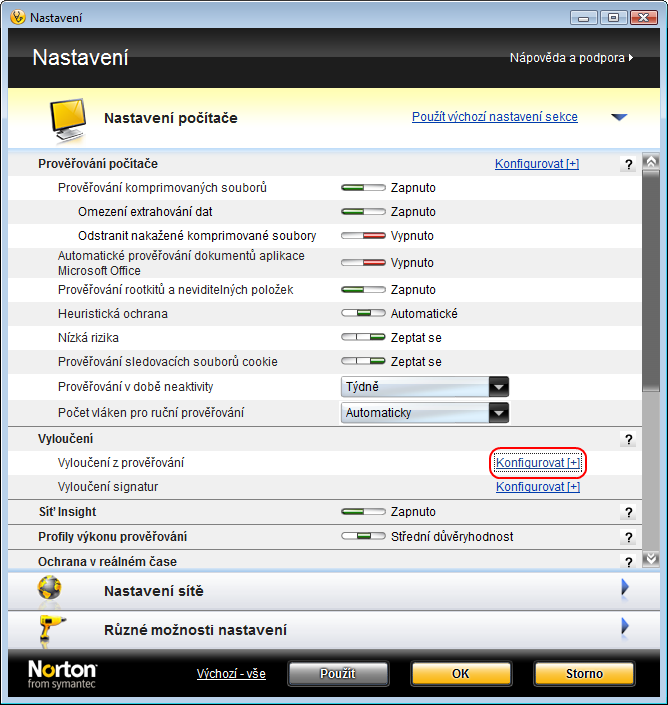The image size is (668, 705).
Task: Open help question mark for Profily výkonu prověřování
Action: 628,537
